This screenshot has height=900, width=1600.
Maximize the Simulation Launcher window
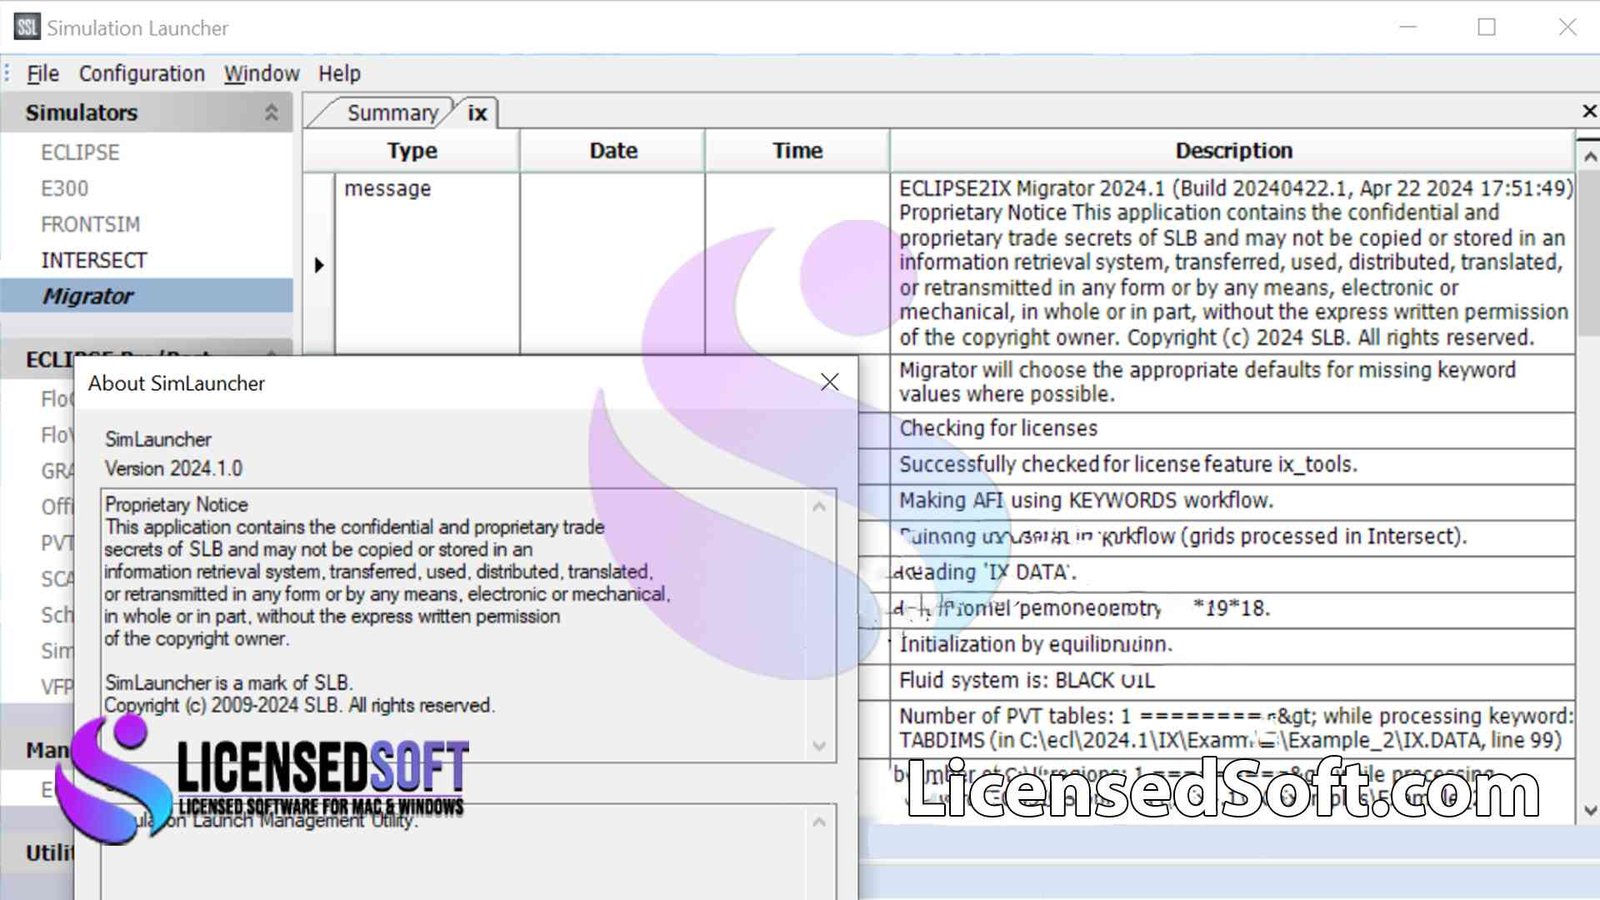point(1487,27)
